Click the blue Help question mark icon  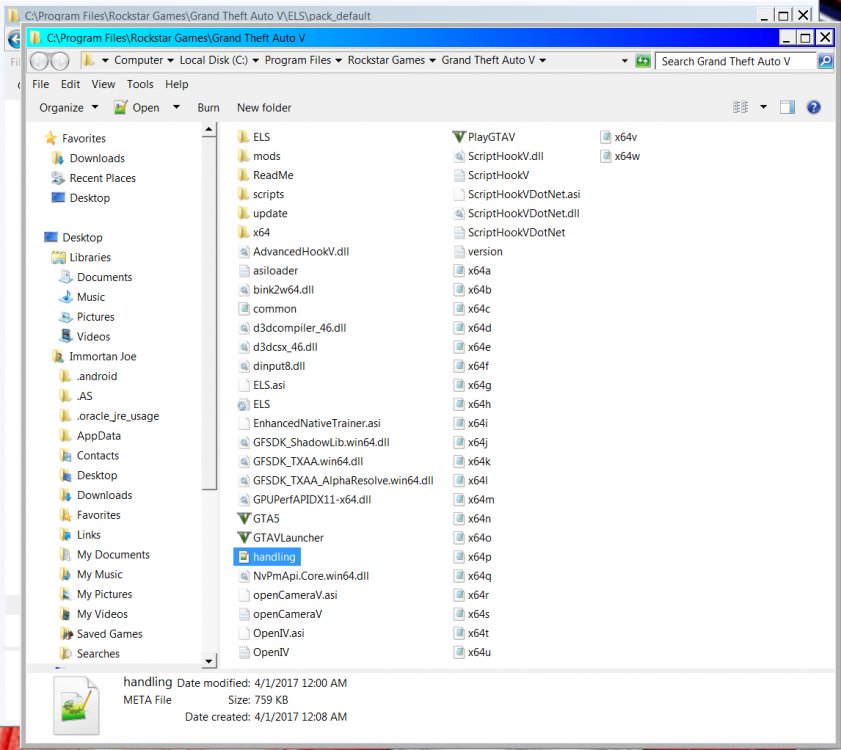pyautogui.click(x=813, y=107)
